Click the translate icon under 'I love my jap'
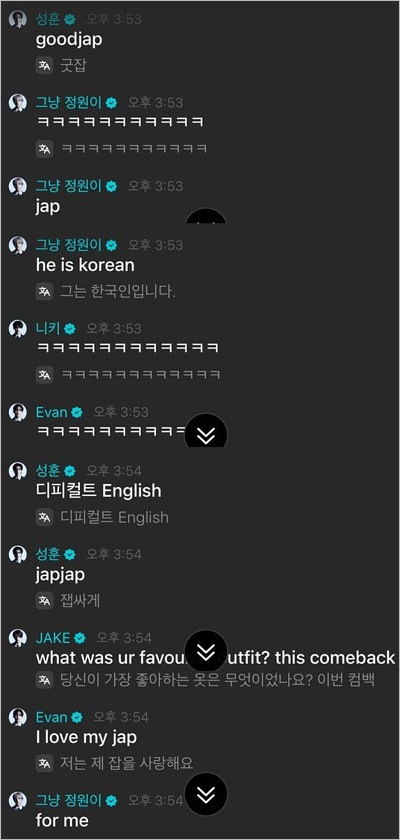 (44, 762)
